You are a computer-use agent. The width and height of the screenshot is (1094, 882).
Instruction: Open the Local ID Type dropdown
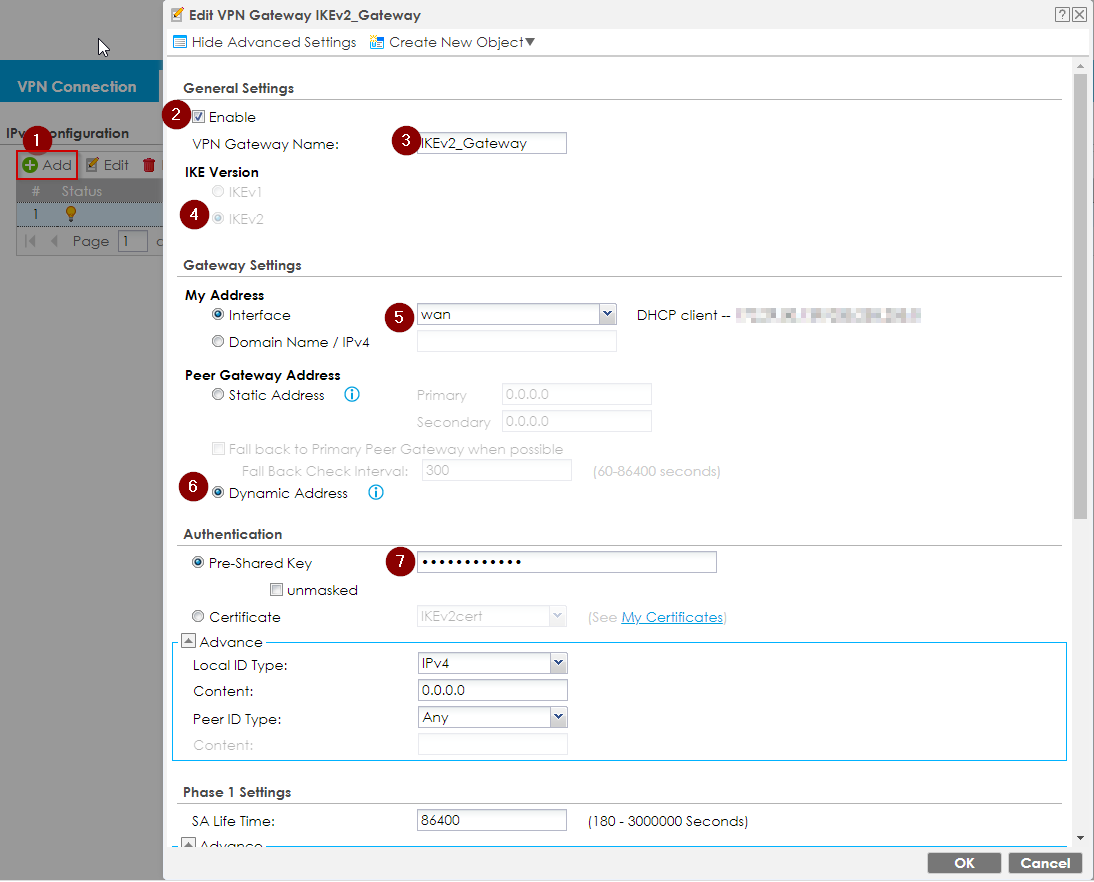click(x=558, y=664)
